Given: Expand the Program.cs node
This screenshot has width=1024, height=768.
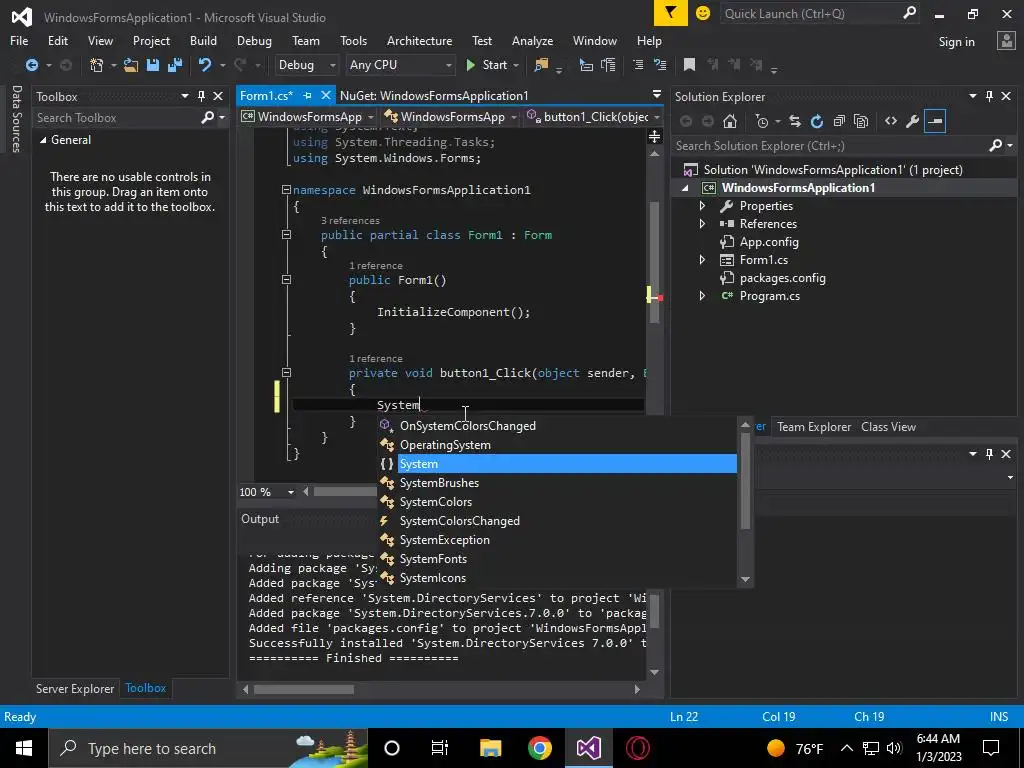Looking at the screenshot, I should [x=702, y=296].
